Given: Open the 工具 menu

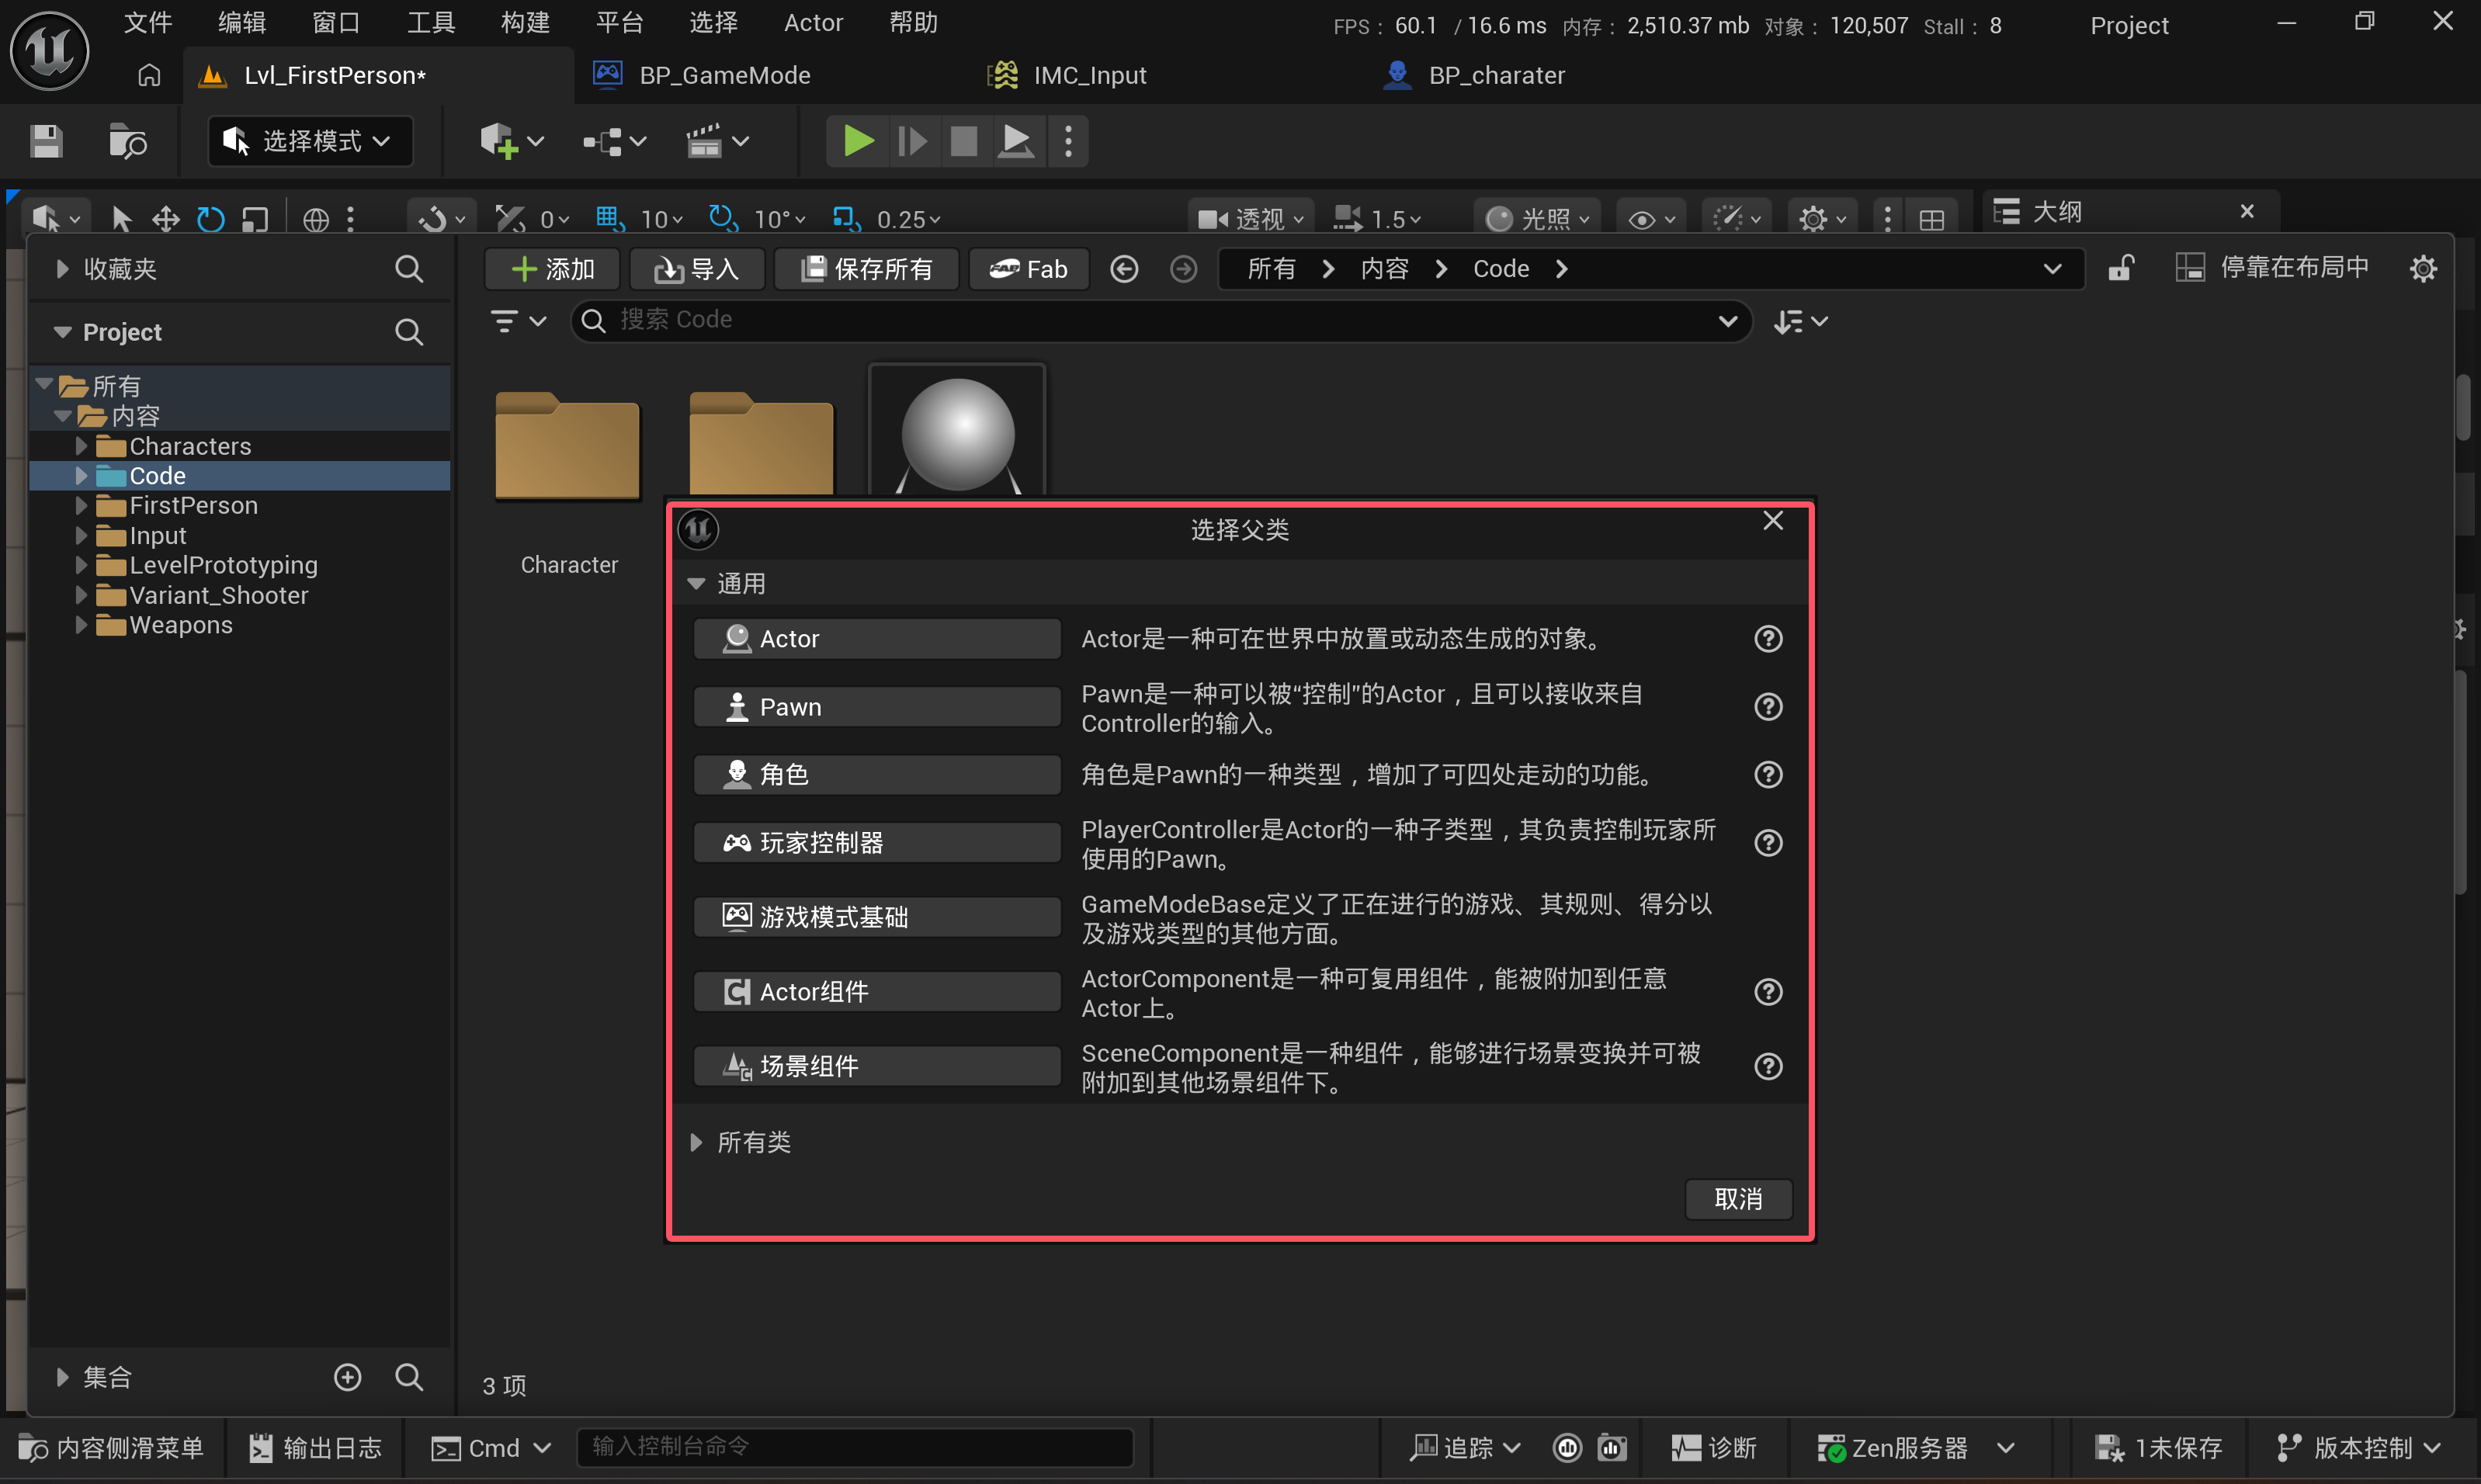Looking at the screenshot, I should 431,22.
